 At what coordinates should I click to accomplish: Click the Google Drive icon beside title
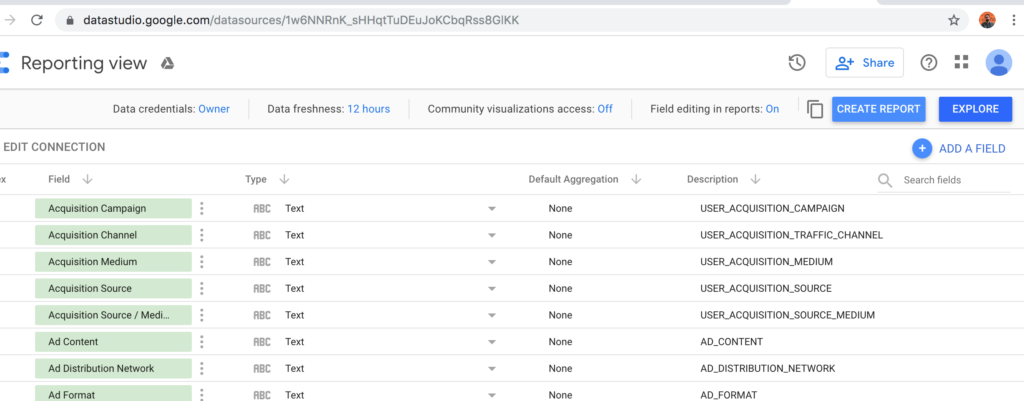169,64
